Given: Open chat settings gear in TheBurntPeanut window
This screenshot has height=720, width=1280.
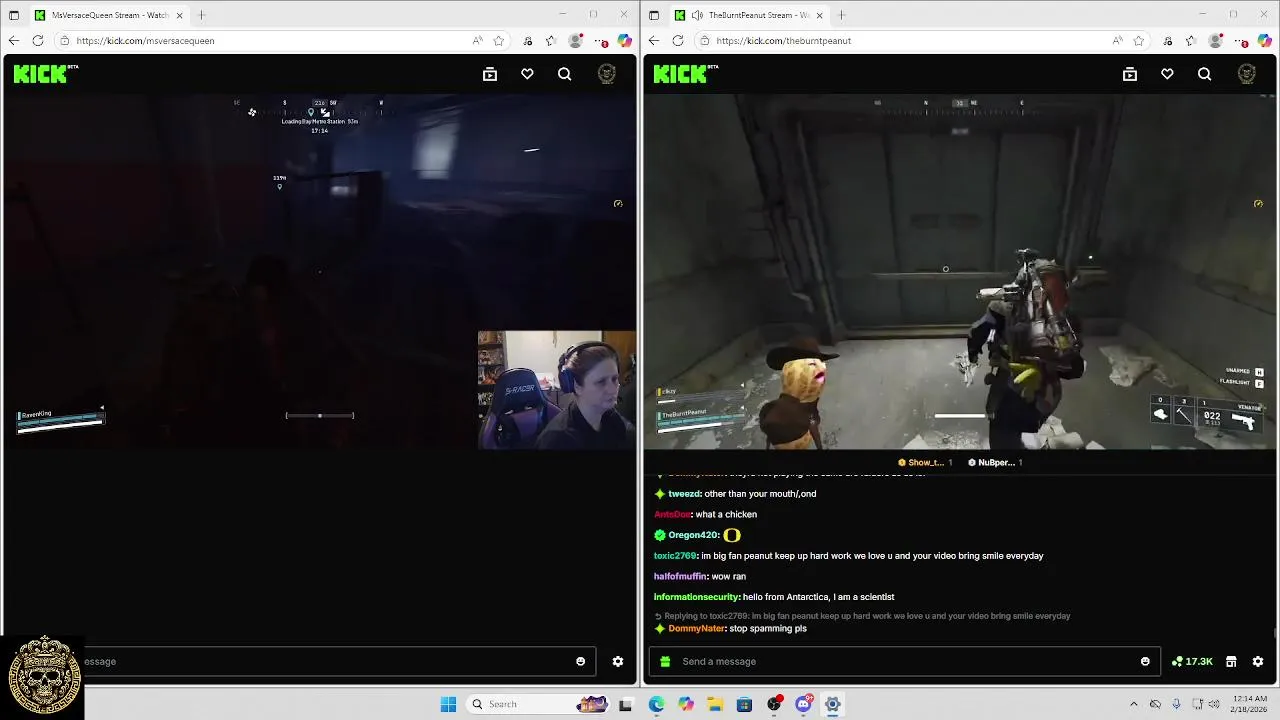Looking at the screenshot, I should [1258, 661].
